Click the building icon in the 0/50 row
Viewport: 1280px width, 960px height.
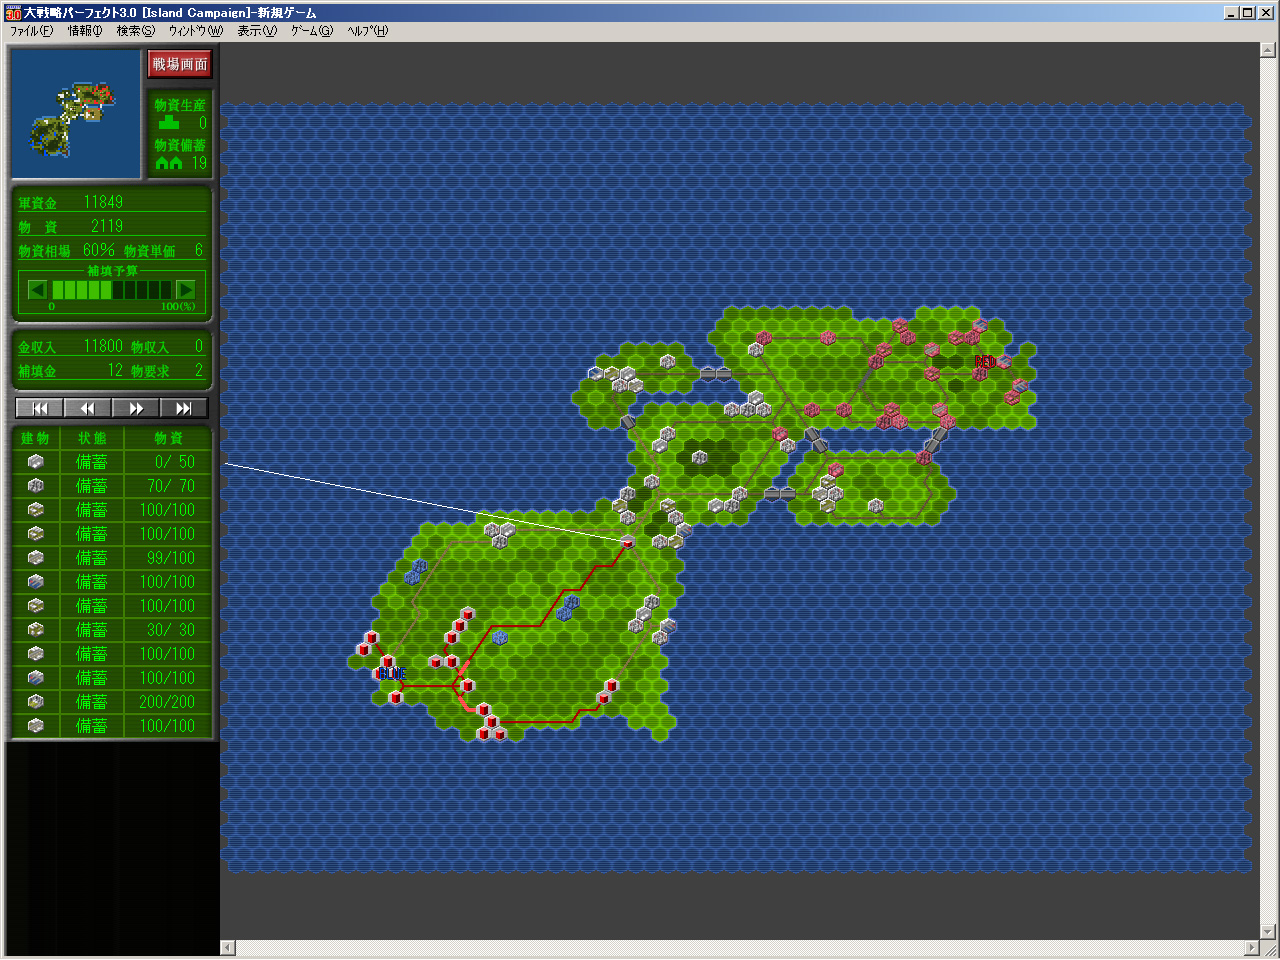[36, 462]
